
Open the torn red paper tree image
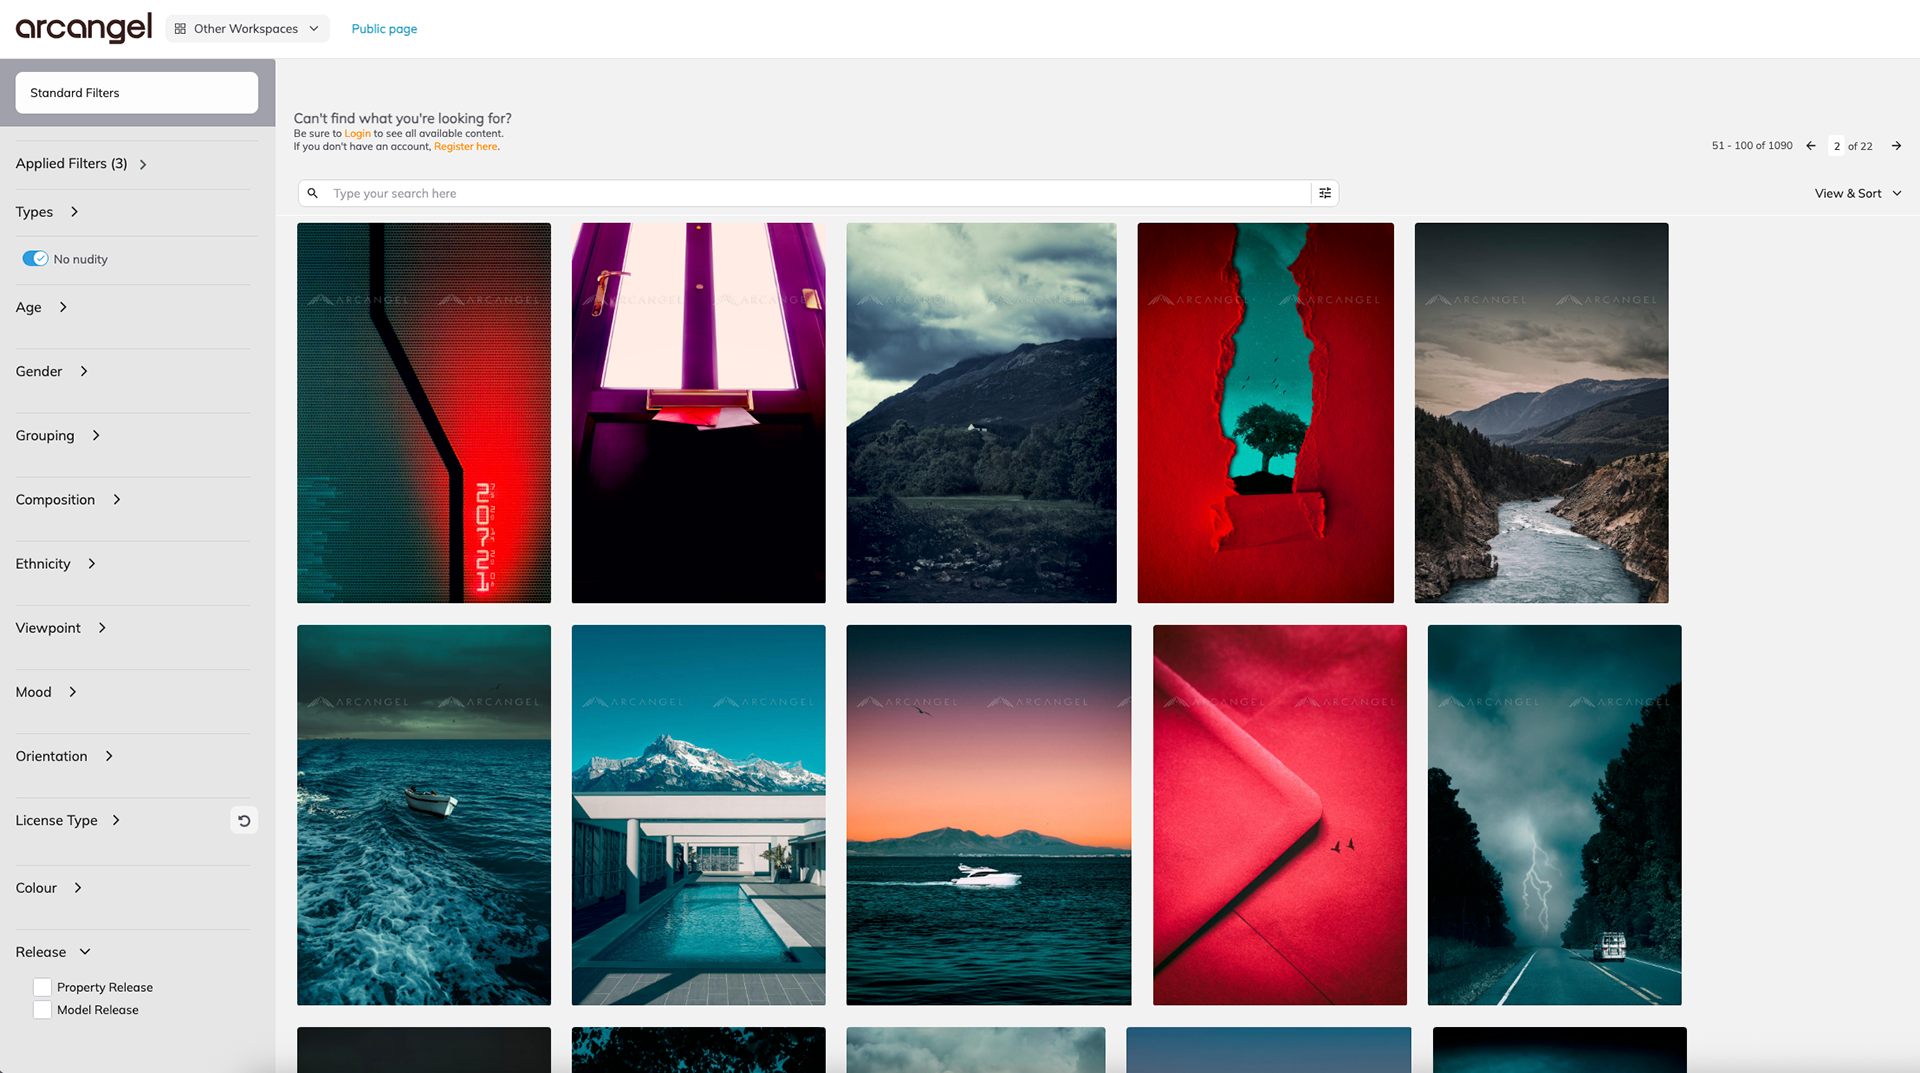pos(1265,413)
